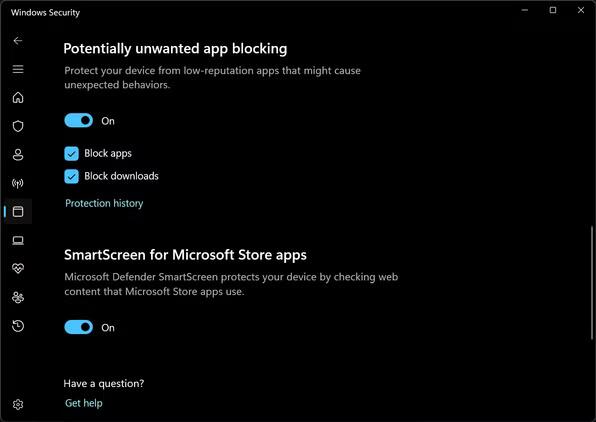
Task: Open Firewall & network protection icon
Action: pos(18,183)
